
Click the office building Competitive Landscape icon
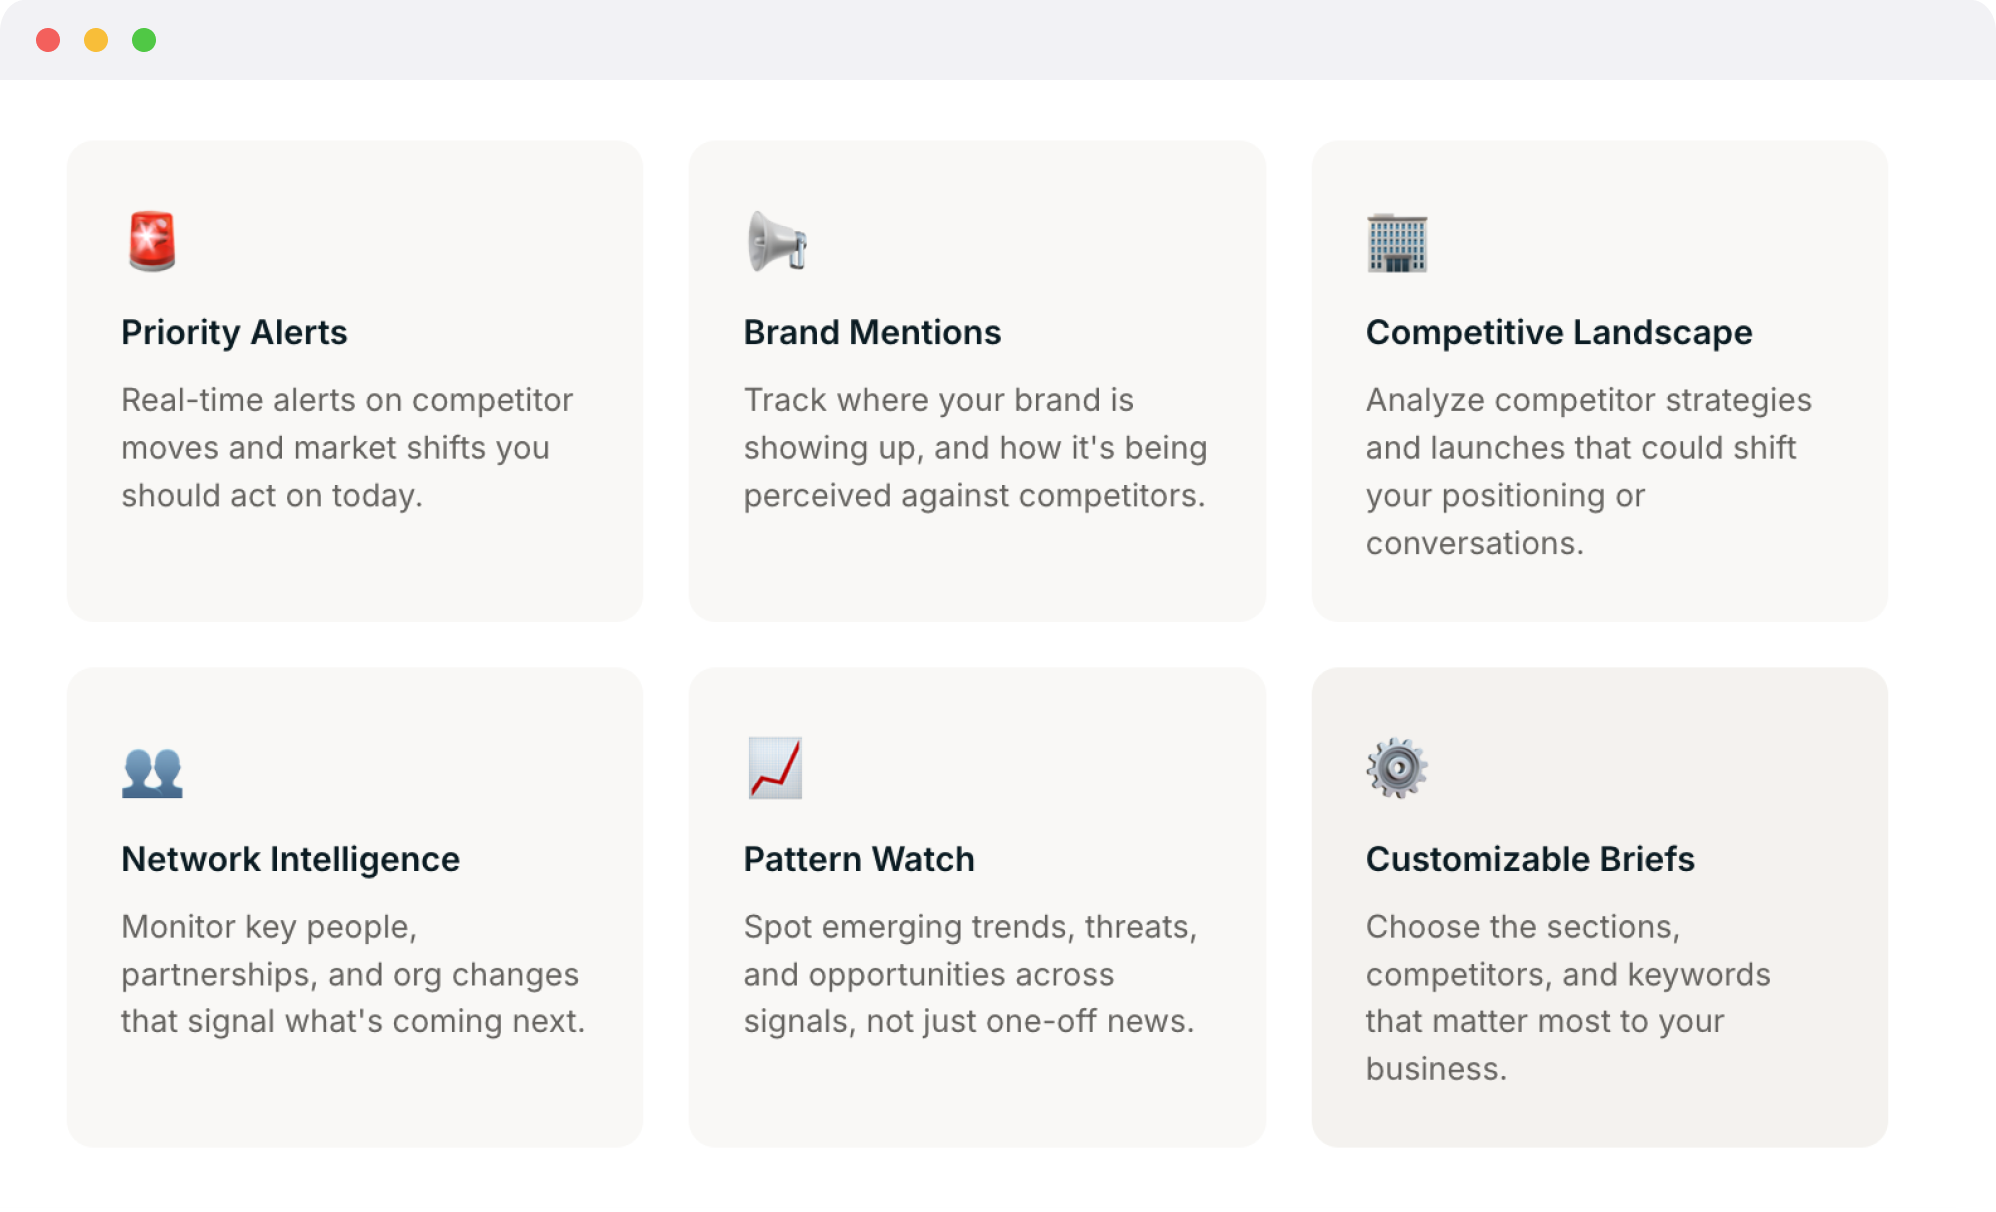point(1397,243)
